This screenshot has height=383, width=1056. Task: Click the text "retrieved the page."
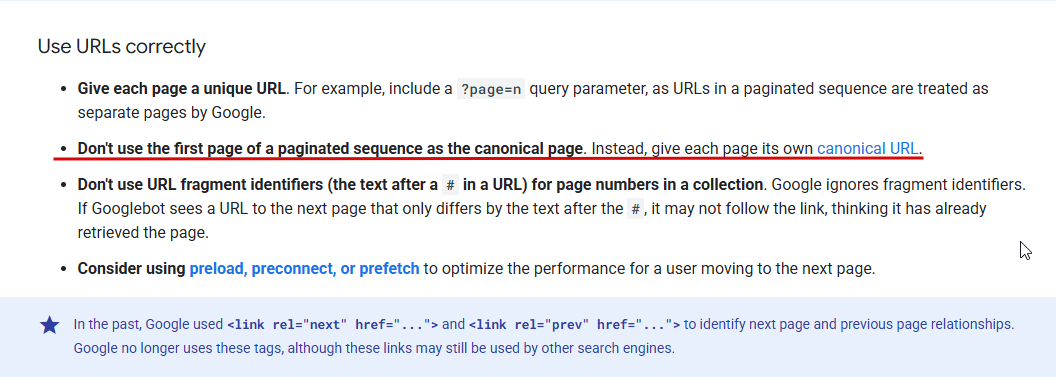click(143, 233)
